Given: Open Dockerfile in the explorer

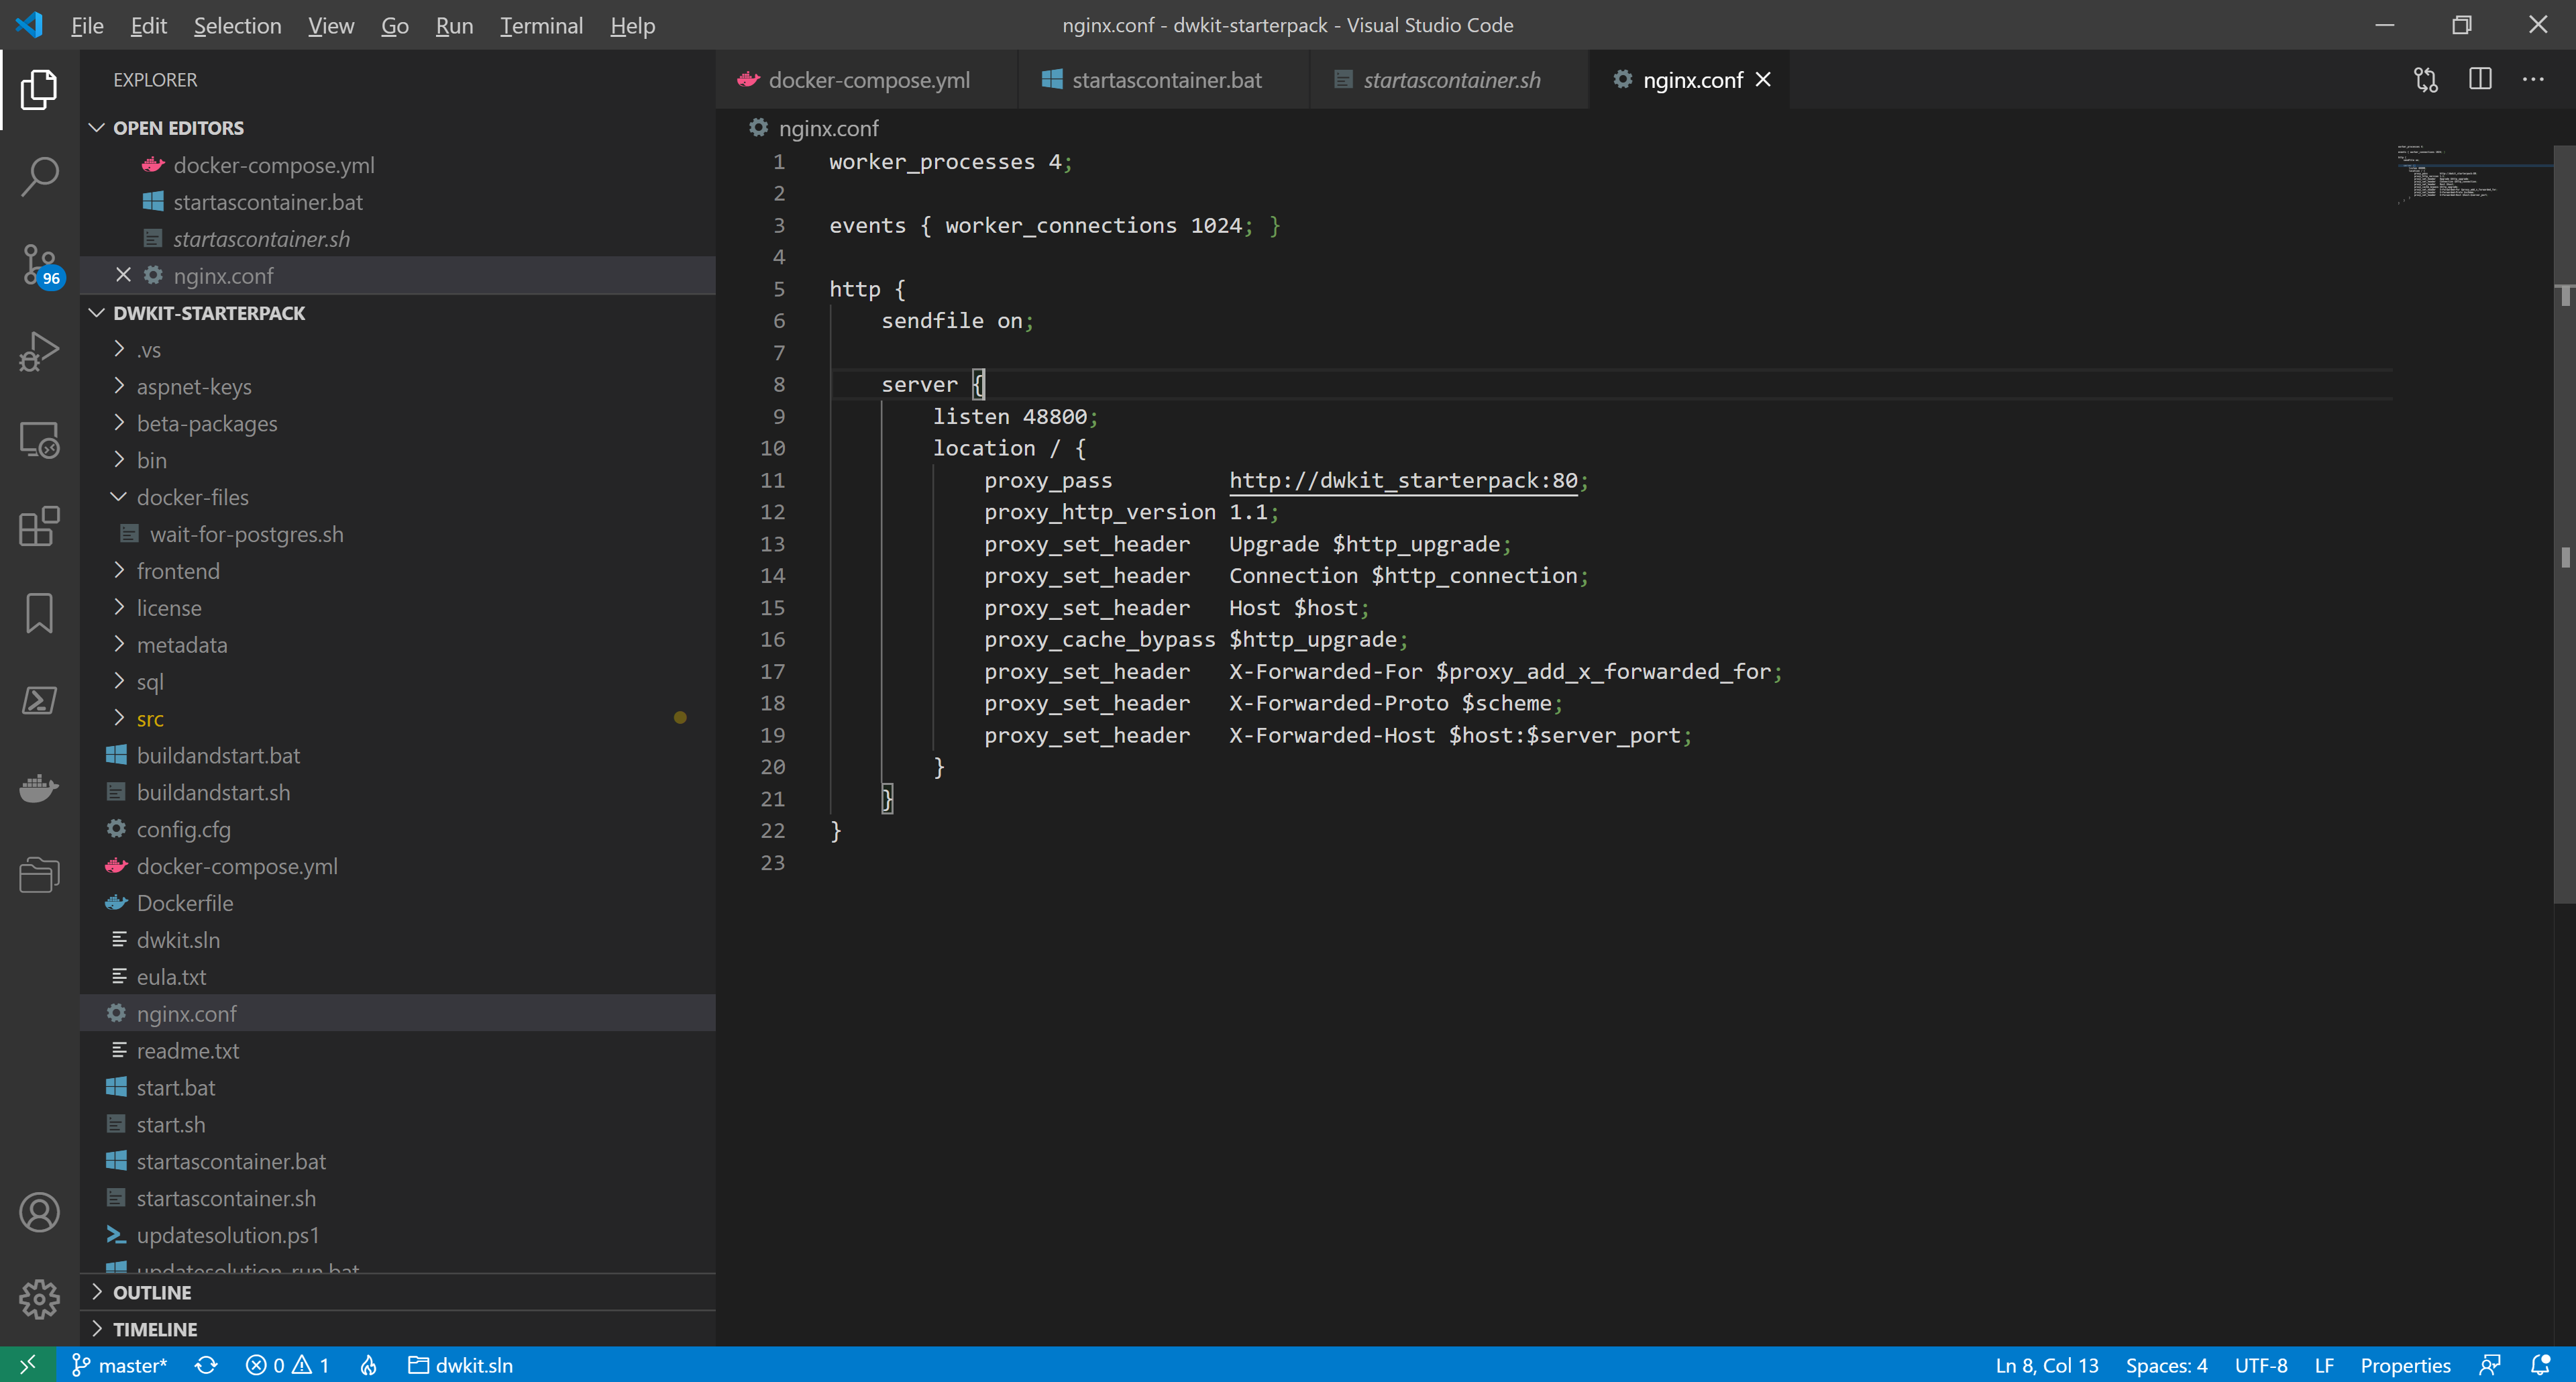Looking at the screenshot, I should tap(398, 903).
